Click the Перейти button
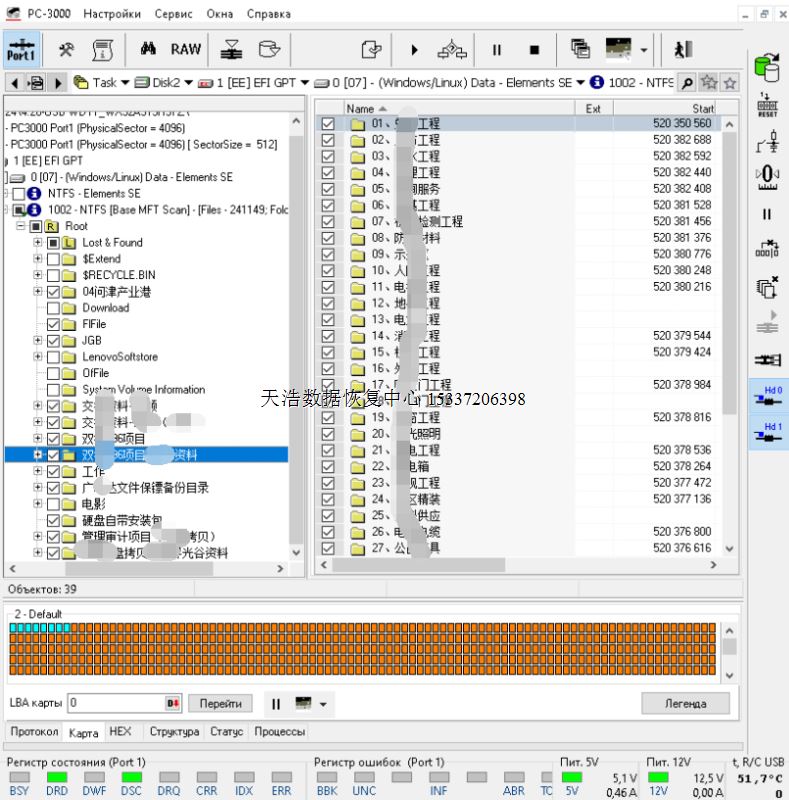 coord(221,704)
